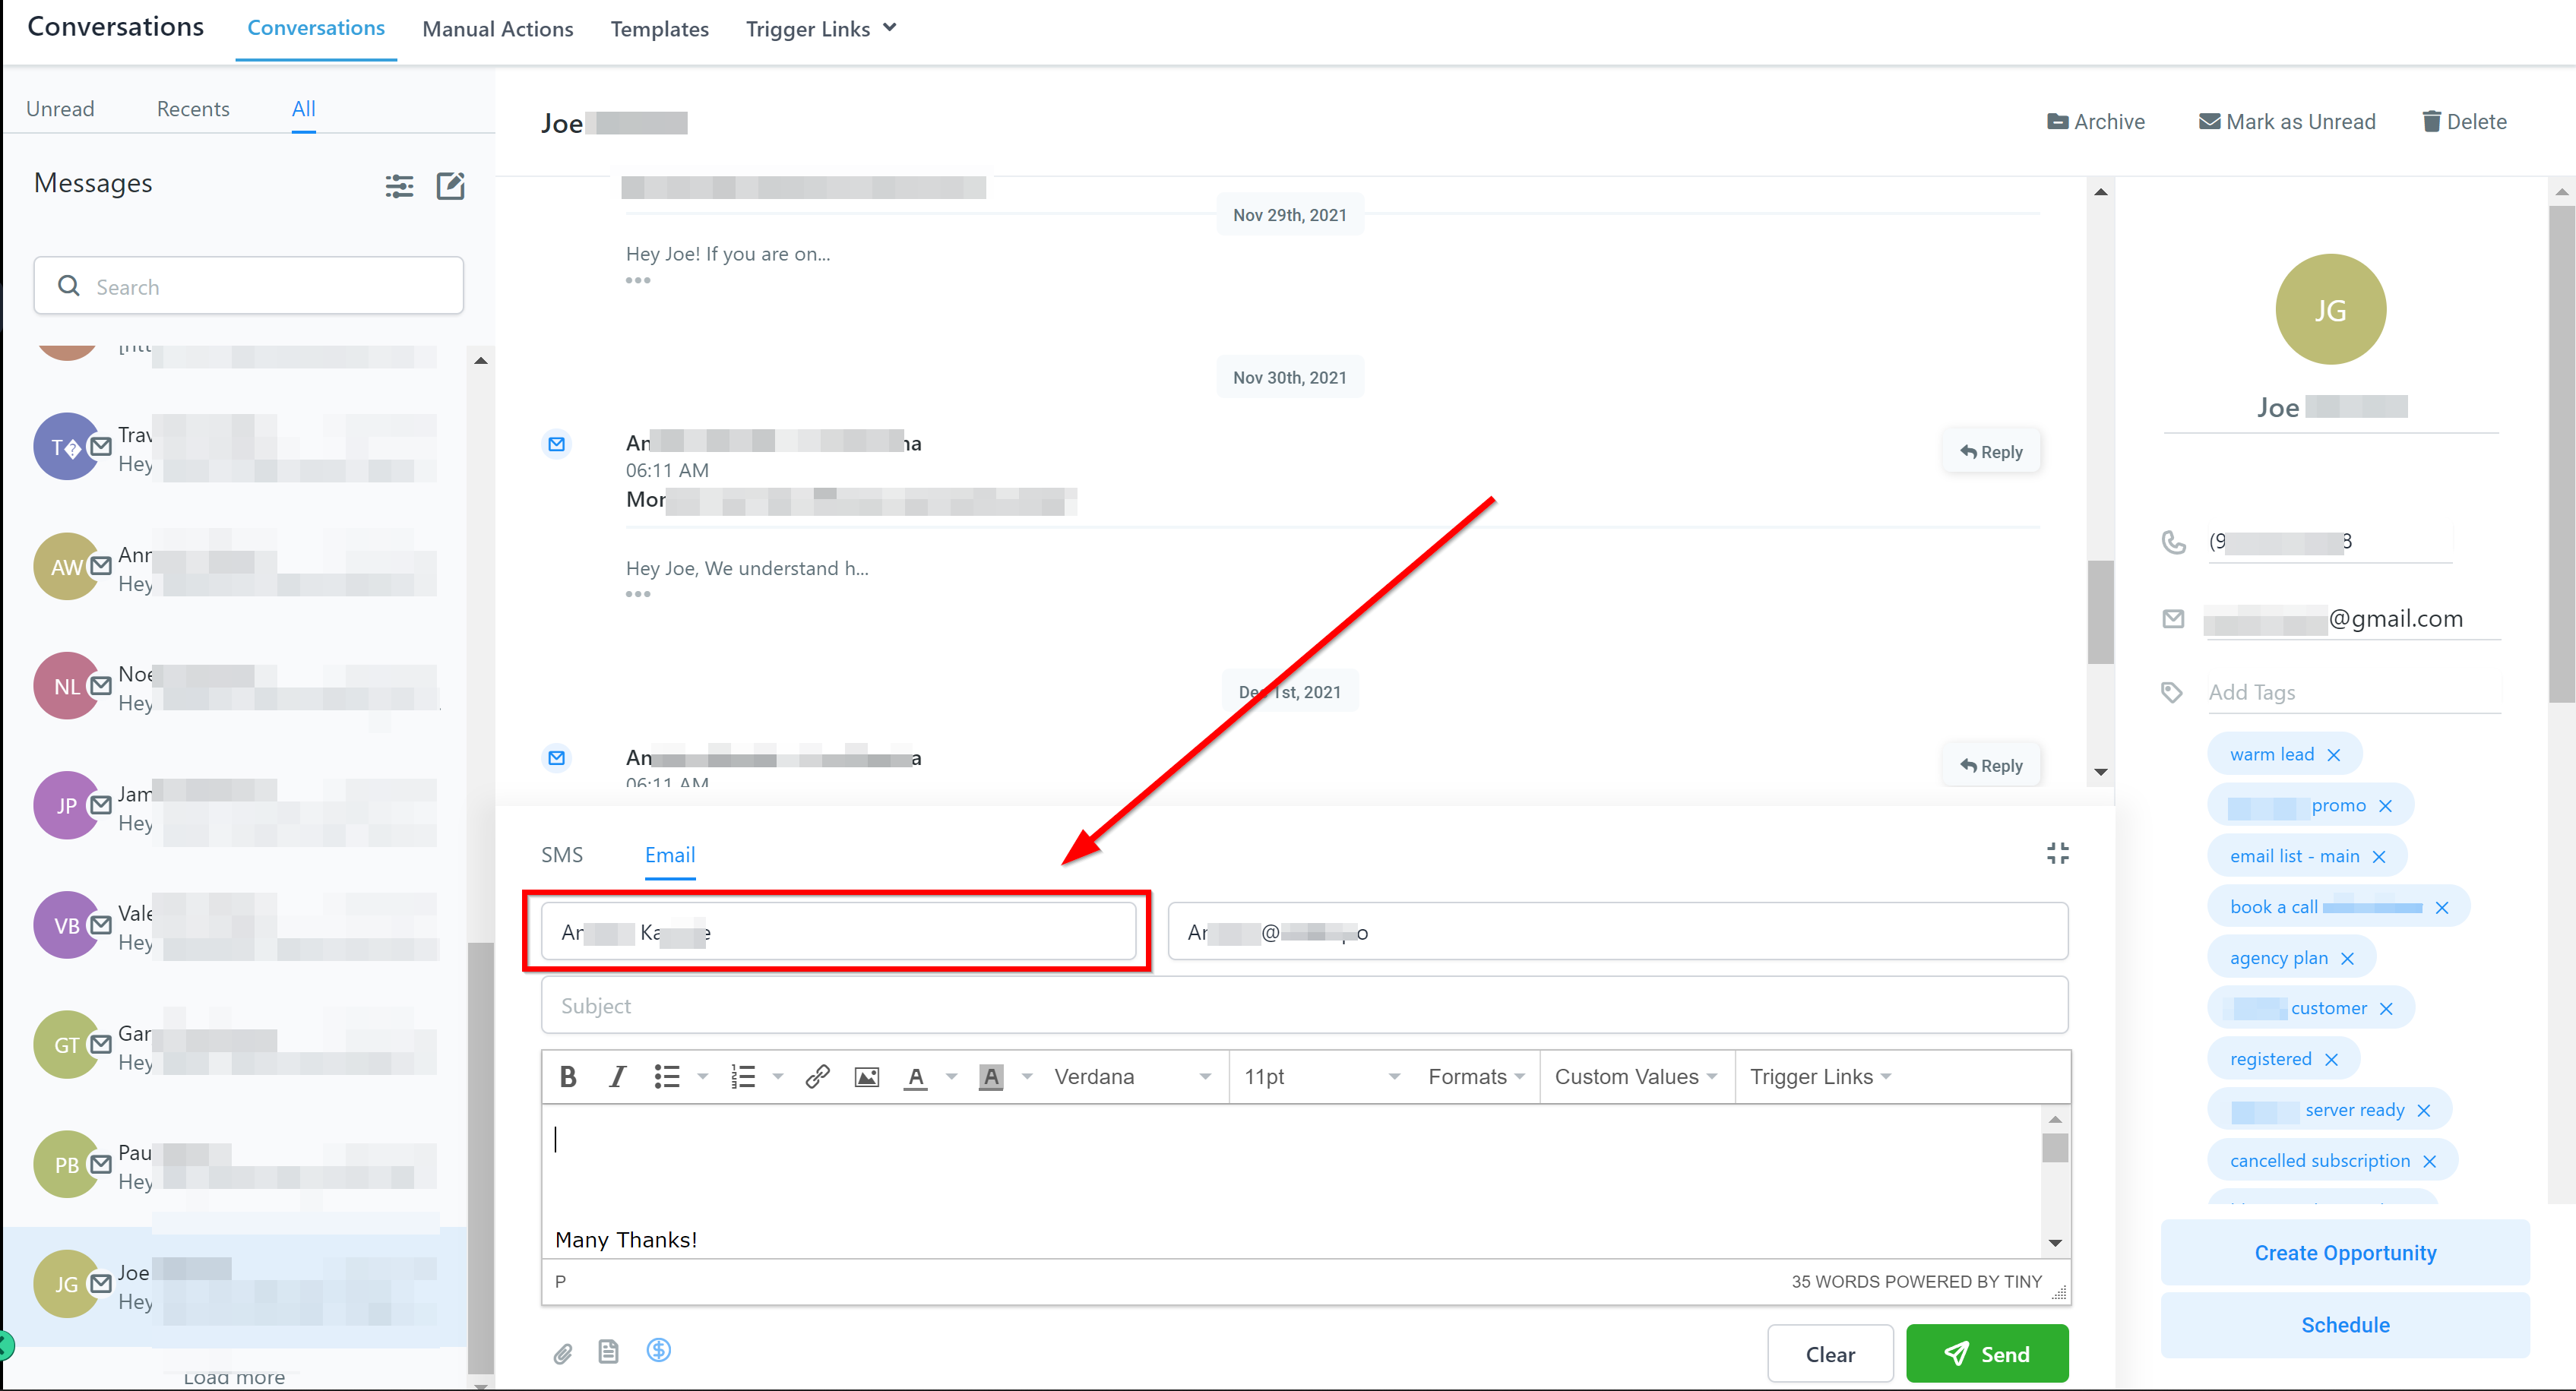Click the request payment dollar icon
The width and height of the screenshot is (2576, 1391).
click(x=658, y=1350)
